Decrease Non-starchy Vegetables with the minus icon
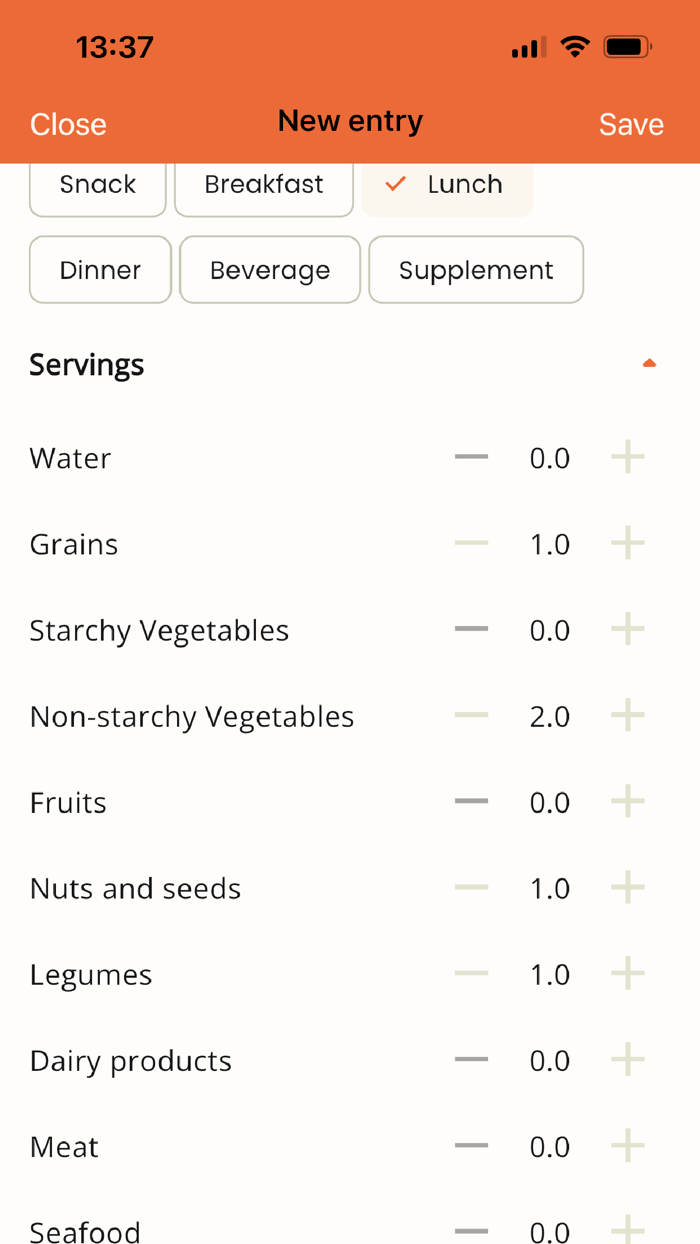Viewport: 700px width, 1244px height. click(470, 715)
